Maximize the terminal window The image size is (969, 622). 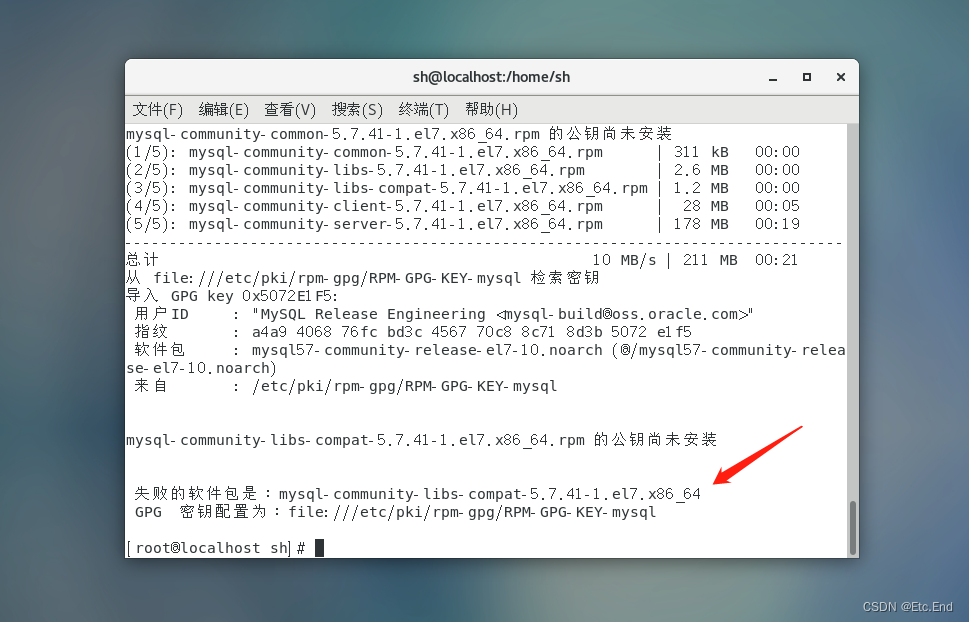[806, 77]
